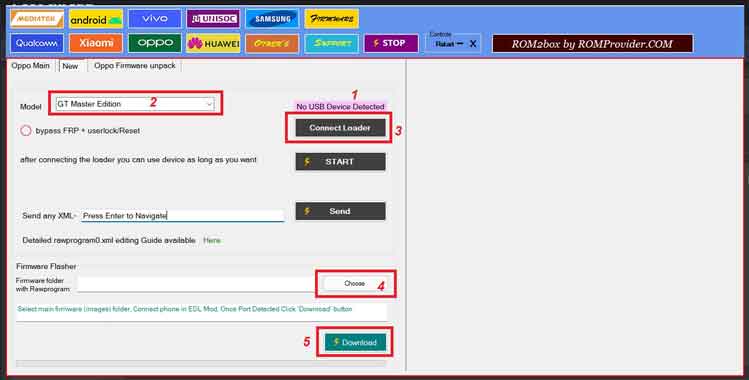Screen dimensions: 749x380
Task: Select the Oppo brand section
Action: tap(155, 43)
